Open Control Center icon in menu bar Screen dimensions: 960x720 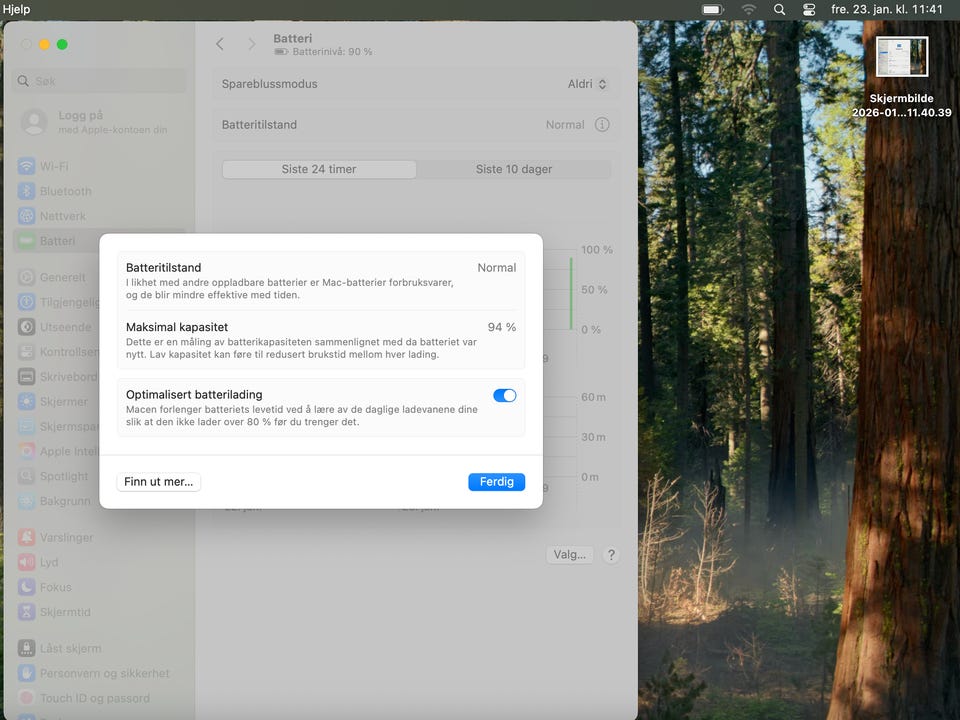click(809, 9)
